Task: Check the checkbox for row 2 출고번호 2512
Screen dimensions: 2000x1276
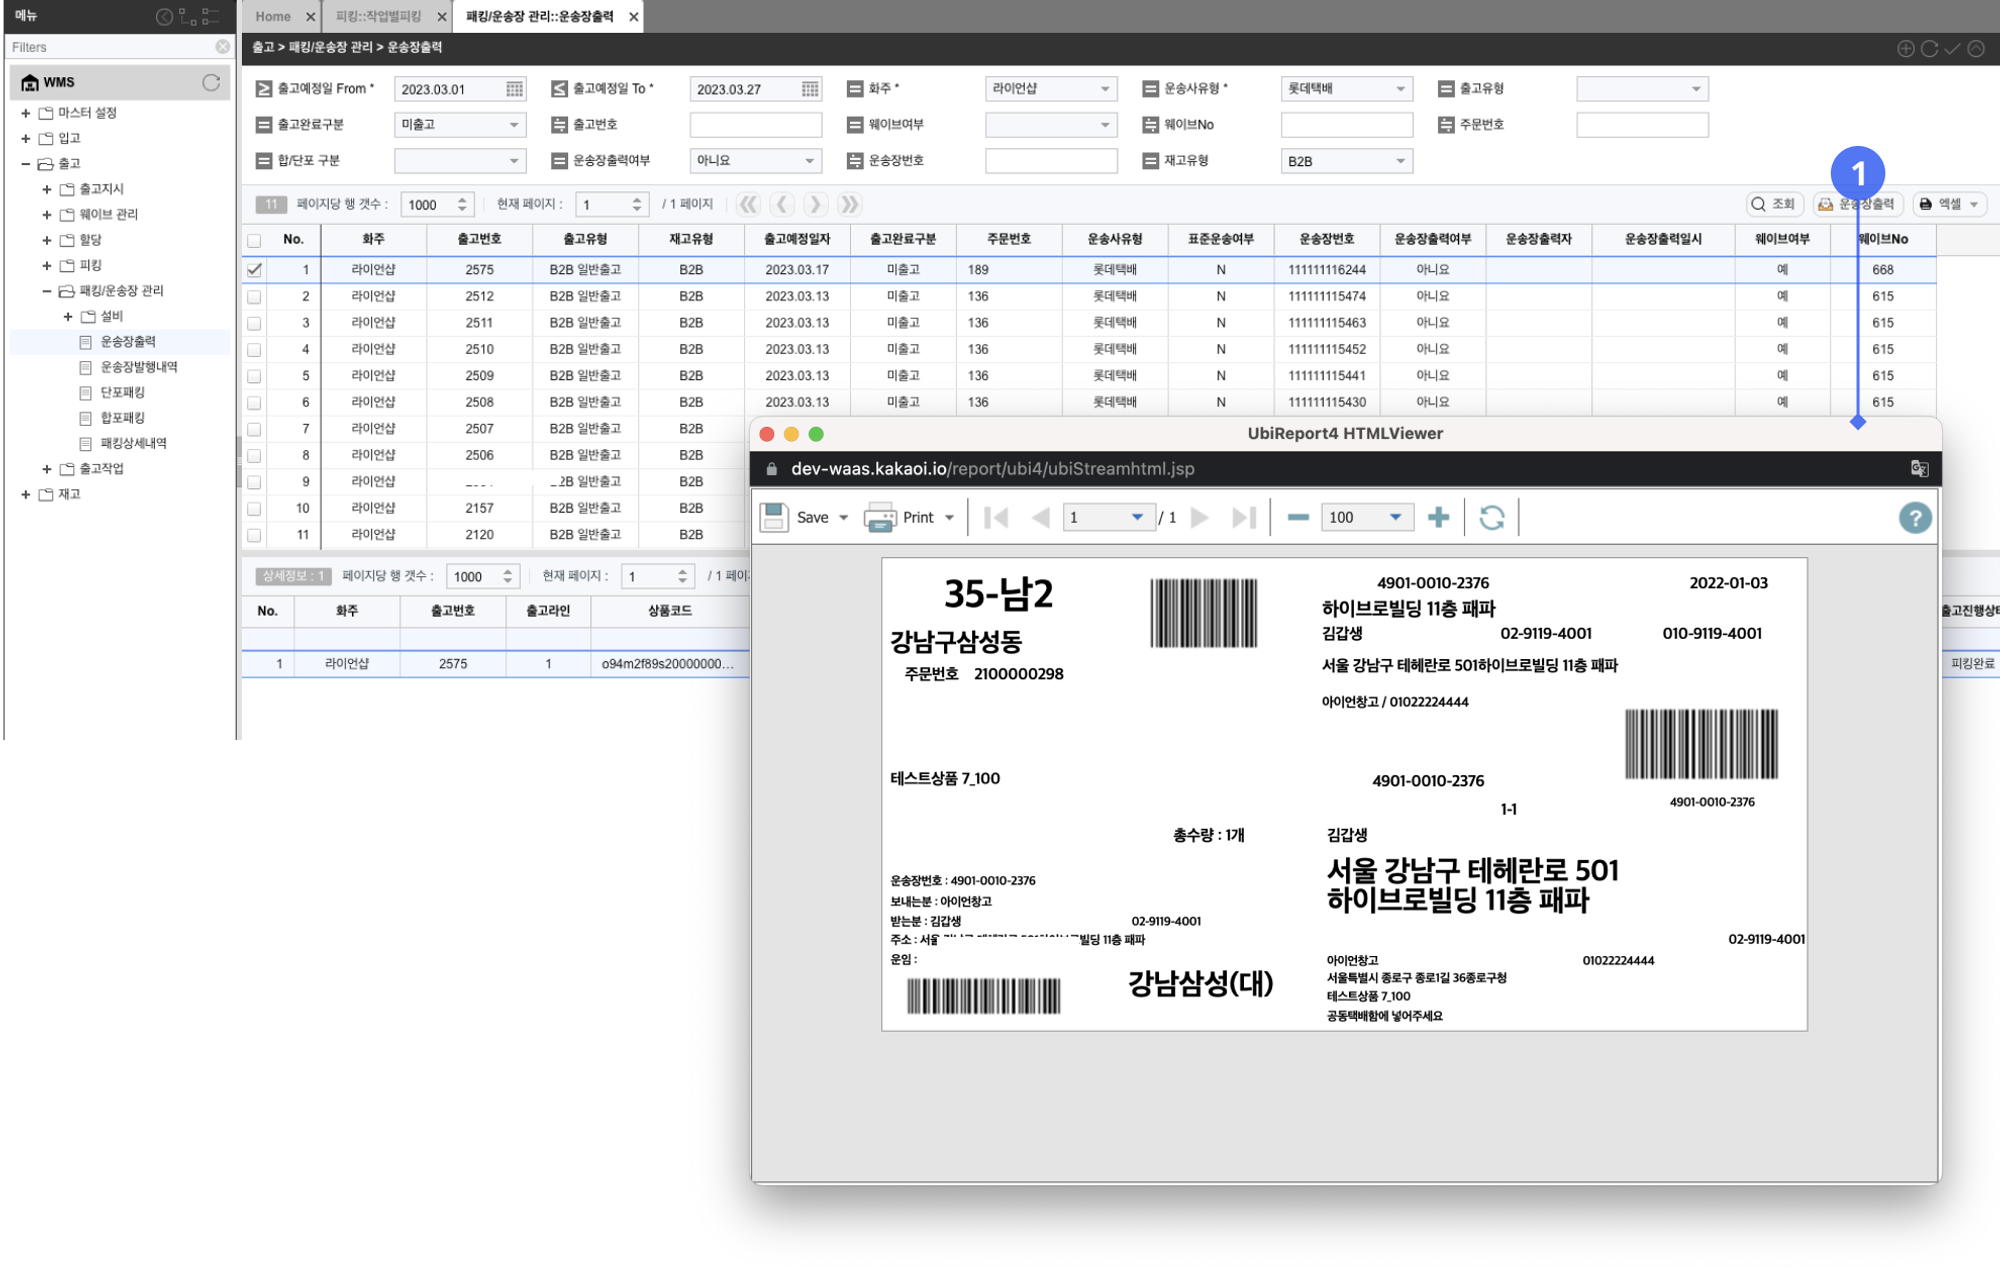Action: [255, 296]
